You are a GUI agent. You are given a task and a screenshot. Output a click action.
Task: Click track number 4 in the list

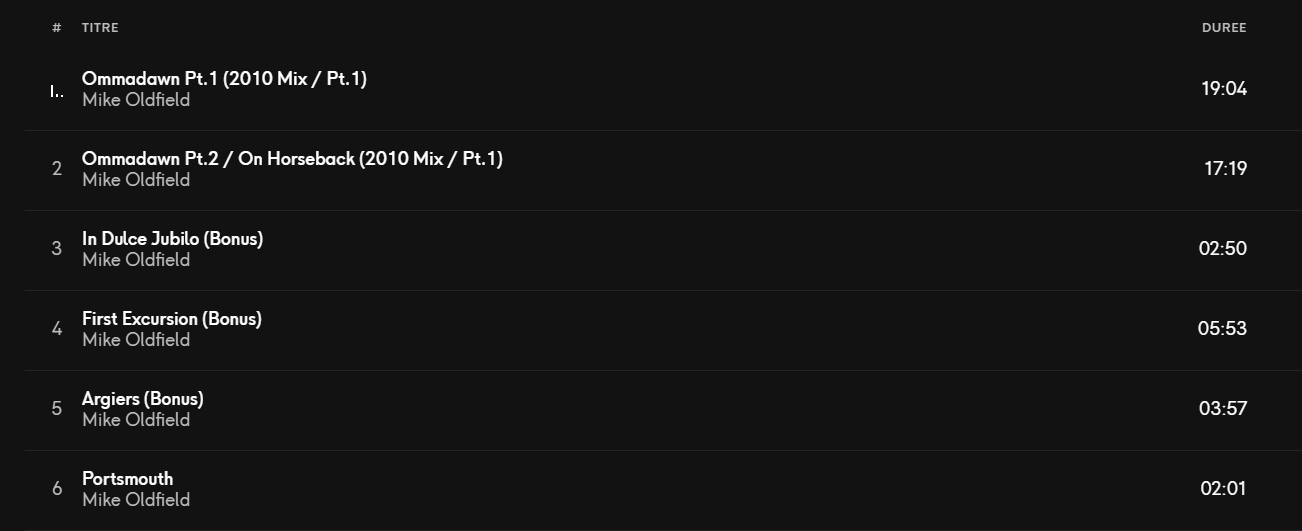[57, 328]
